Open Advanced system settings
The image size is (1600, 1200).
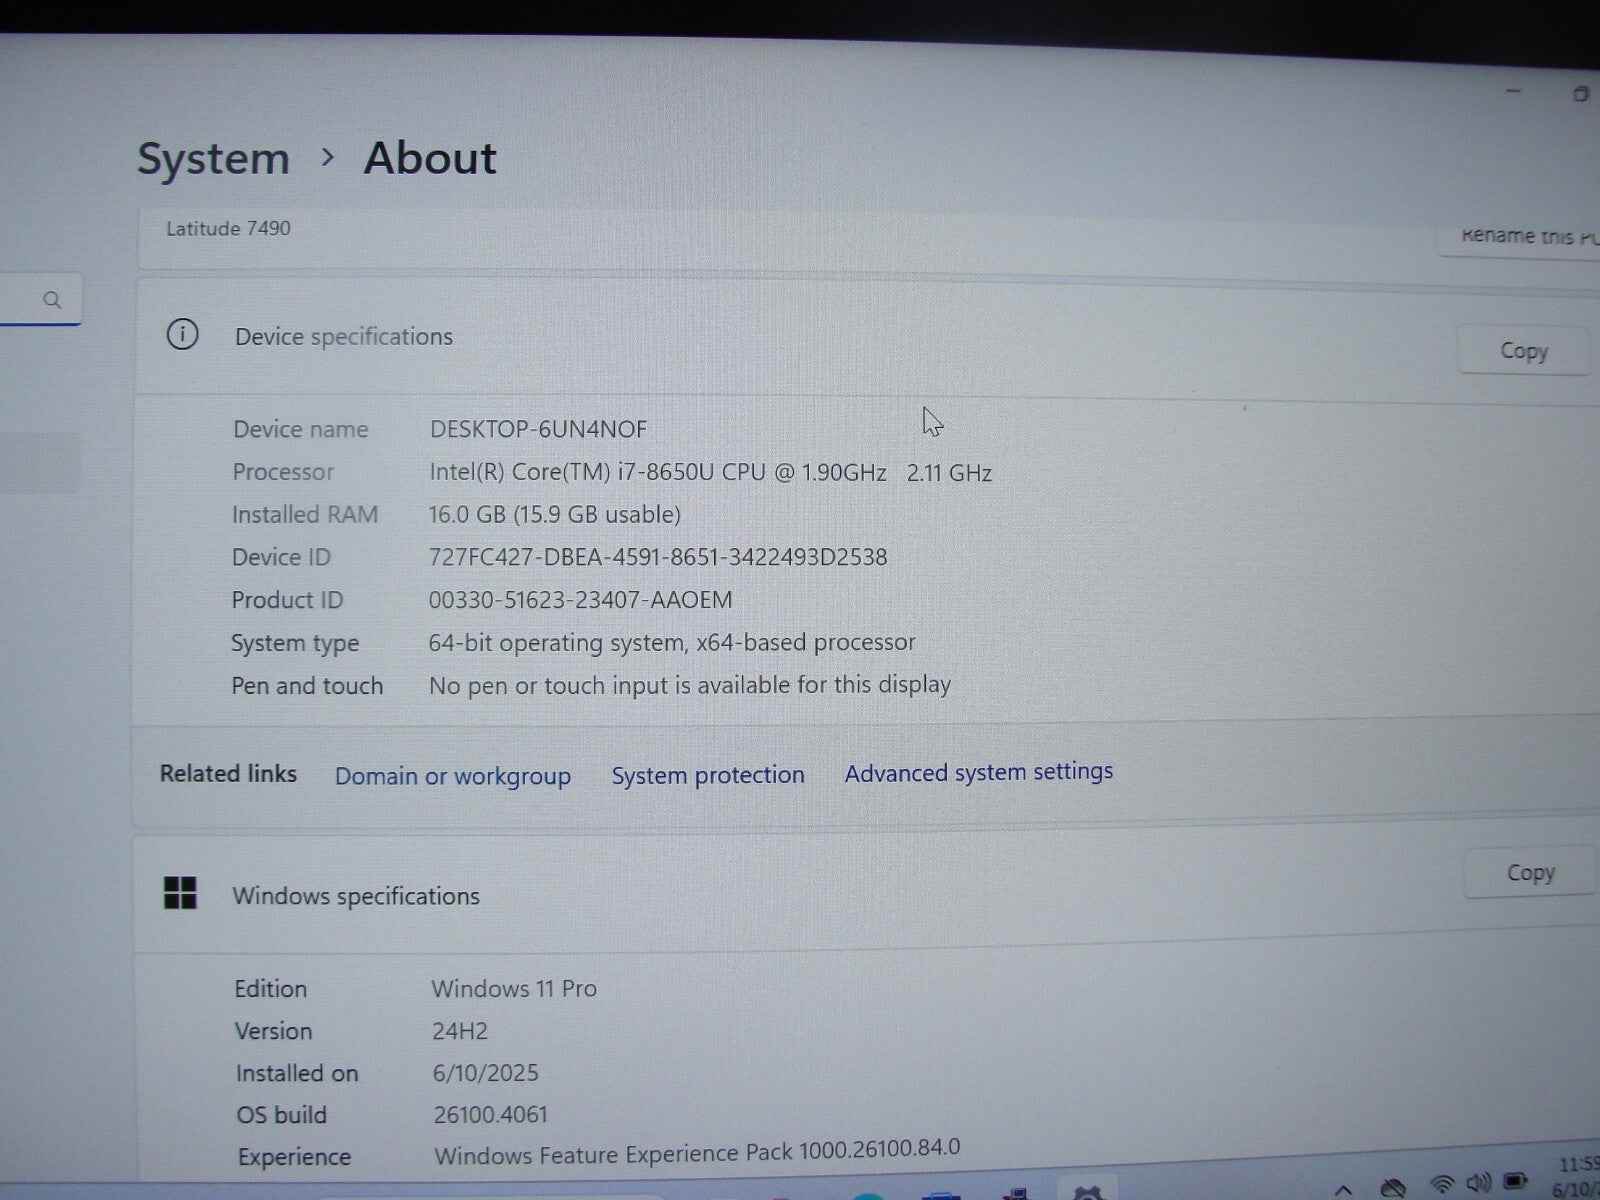[978, 772]
